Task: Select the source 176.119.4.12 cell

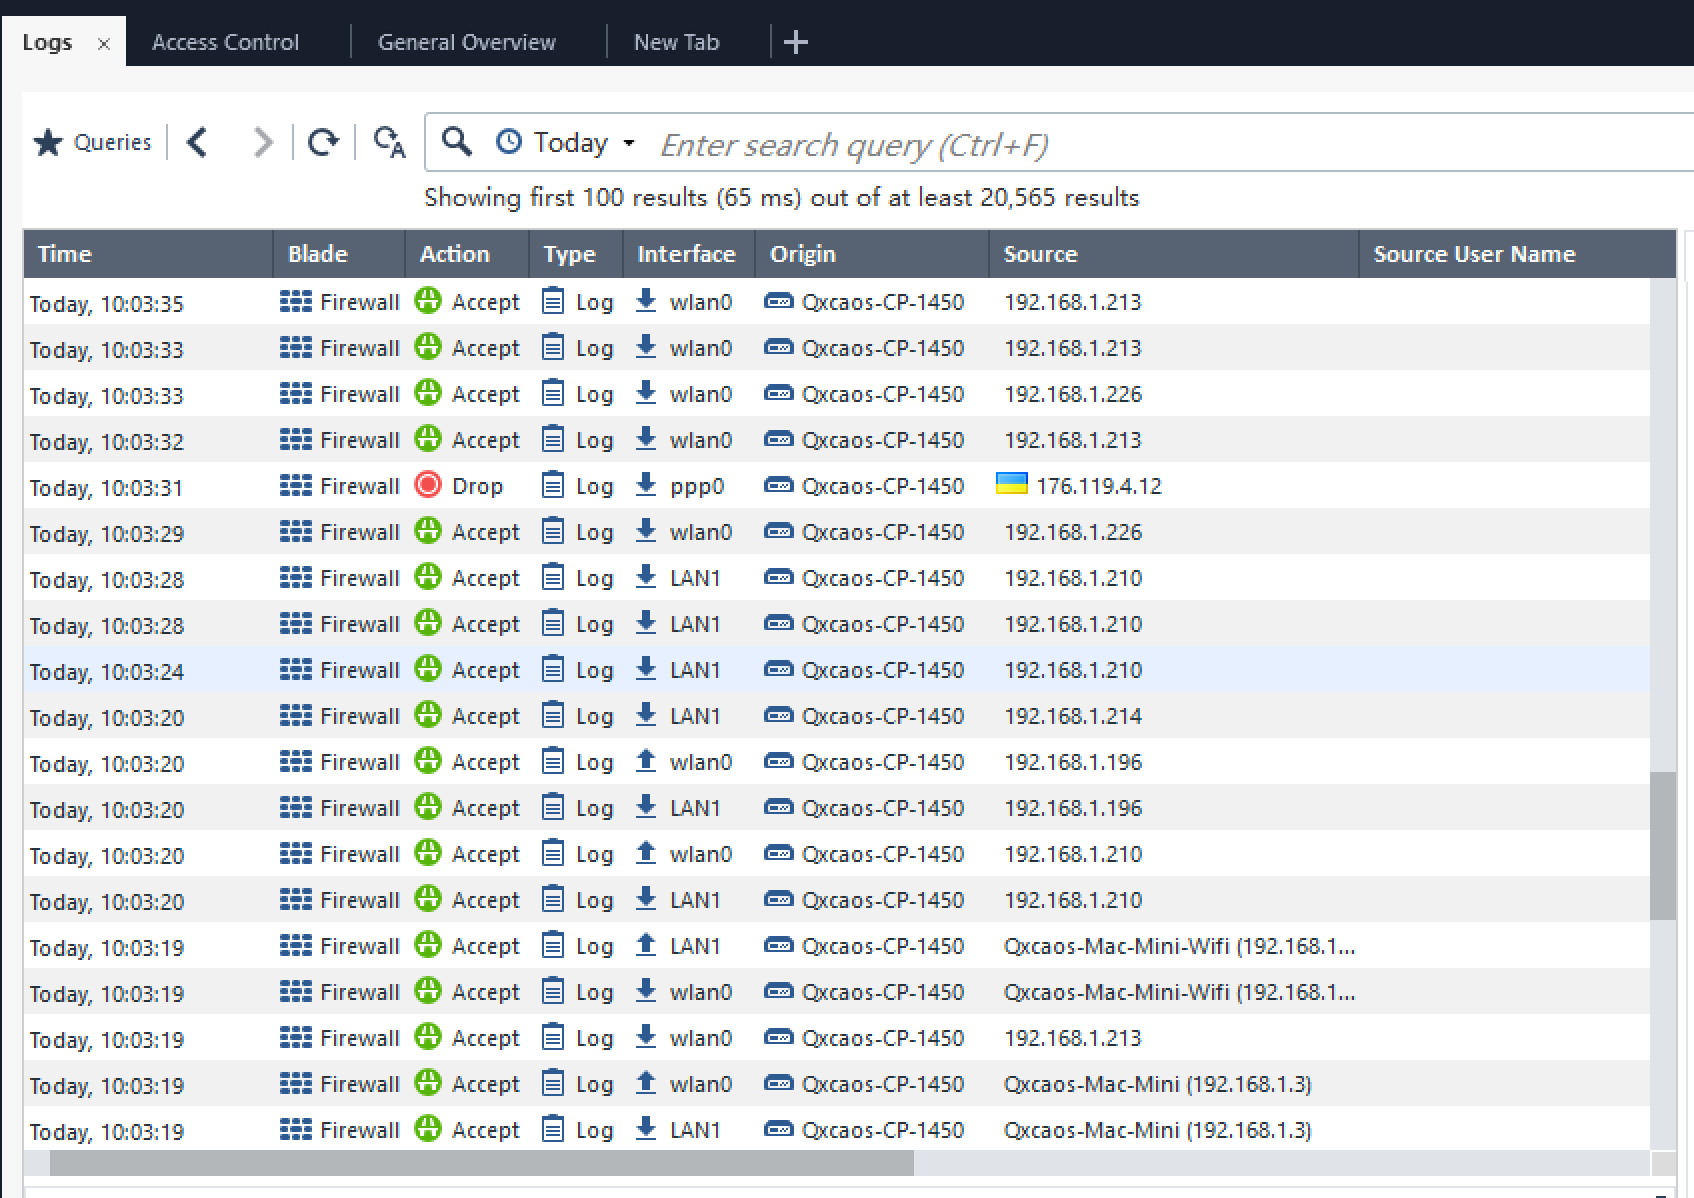Action: (x=1174, y=486)
